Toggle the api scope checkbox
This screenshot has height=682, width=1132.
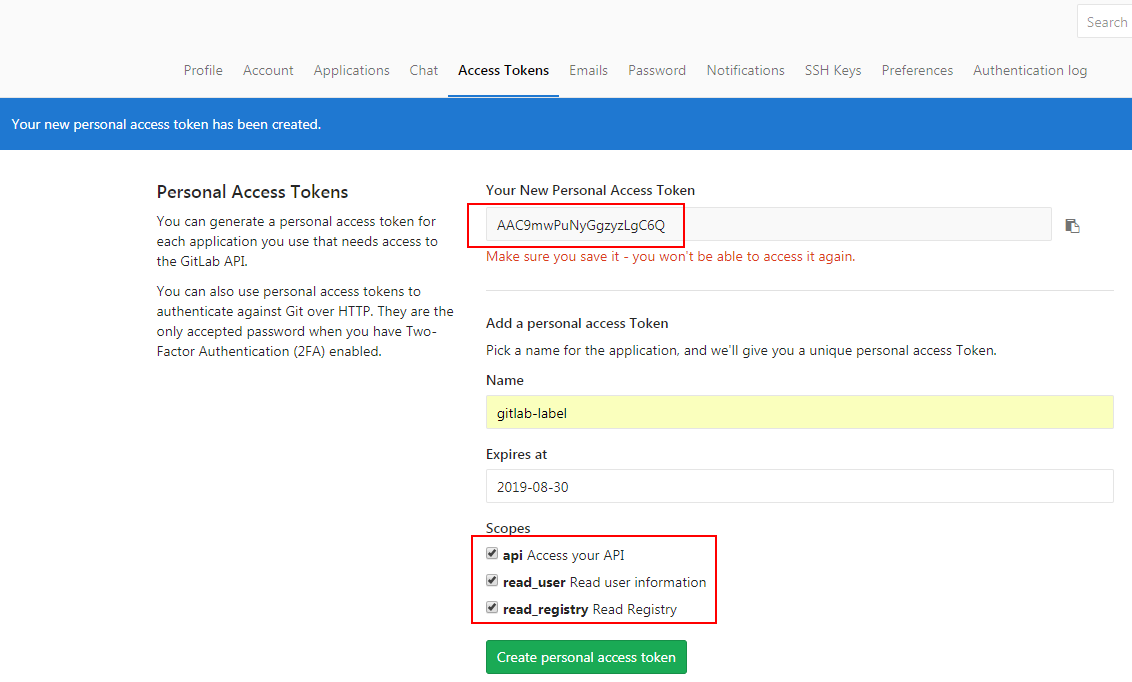tap(492, 554)
